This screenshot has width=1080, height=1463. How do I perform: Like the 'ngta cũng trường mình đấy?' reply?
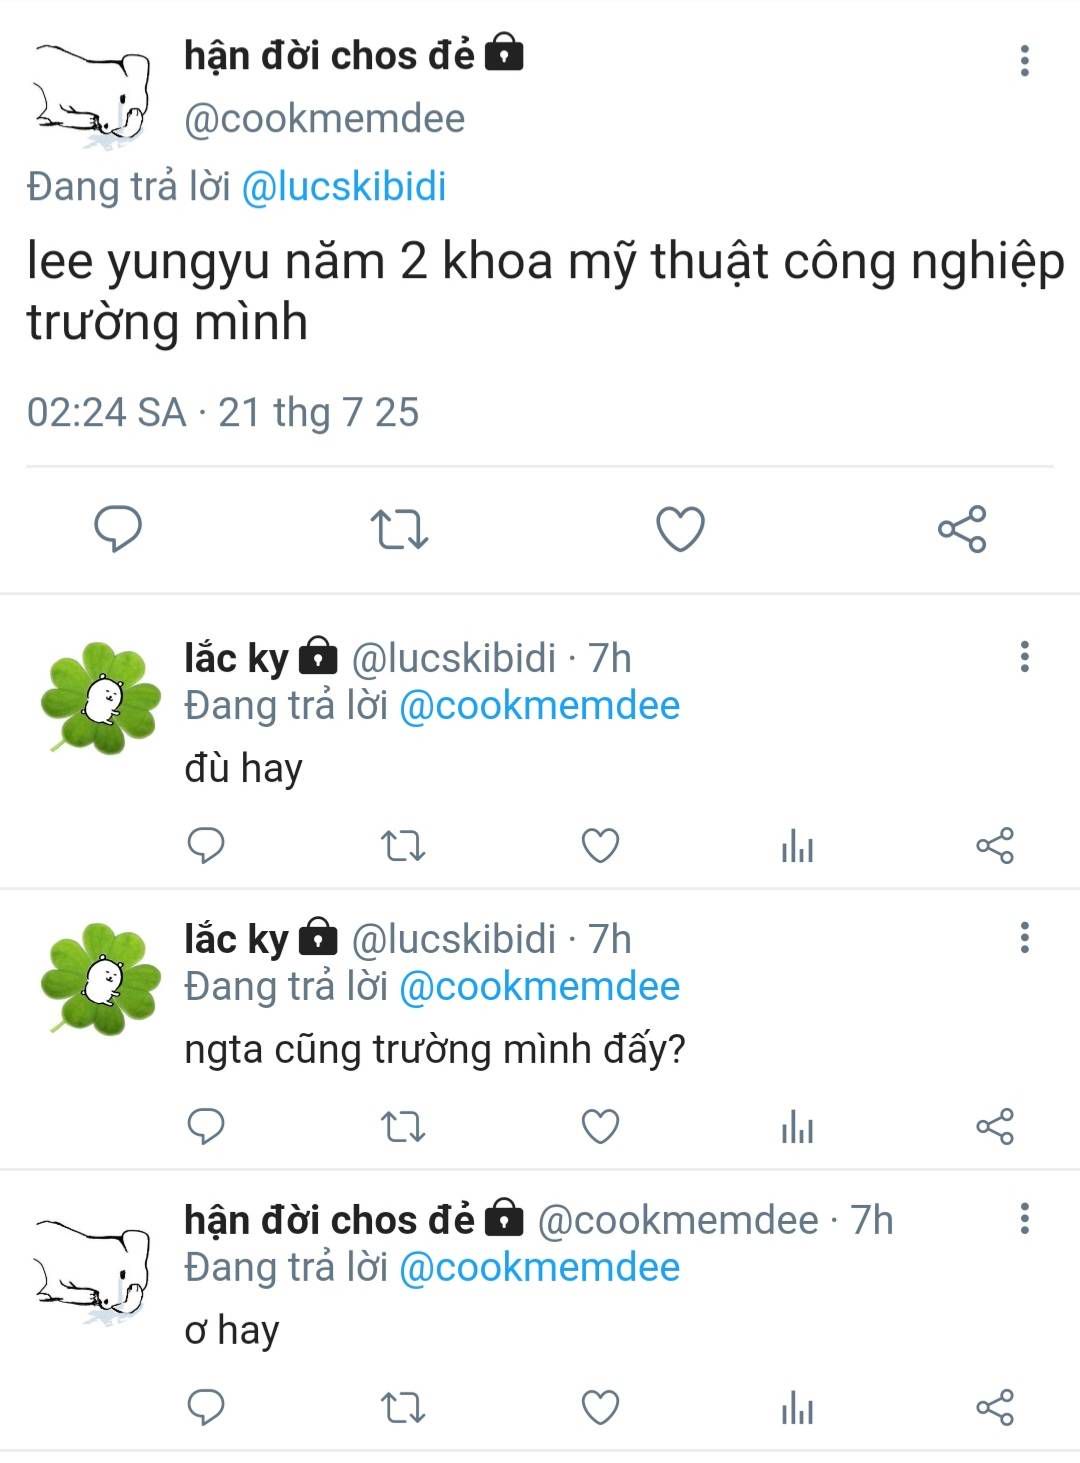coord(600,1127)
